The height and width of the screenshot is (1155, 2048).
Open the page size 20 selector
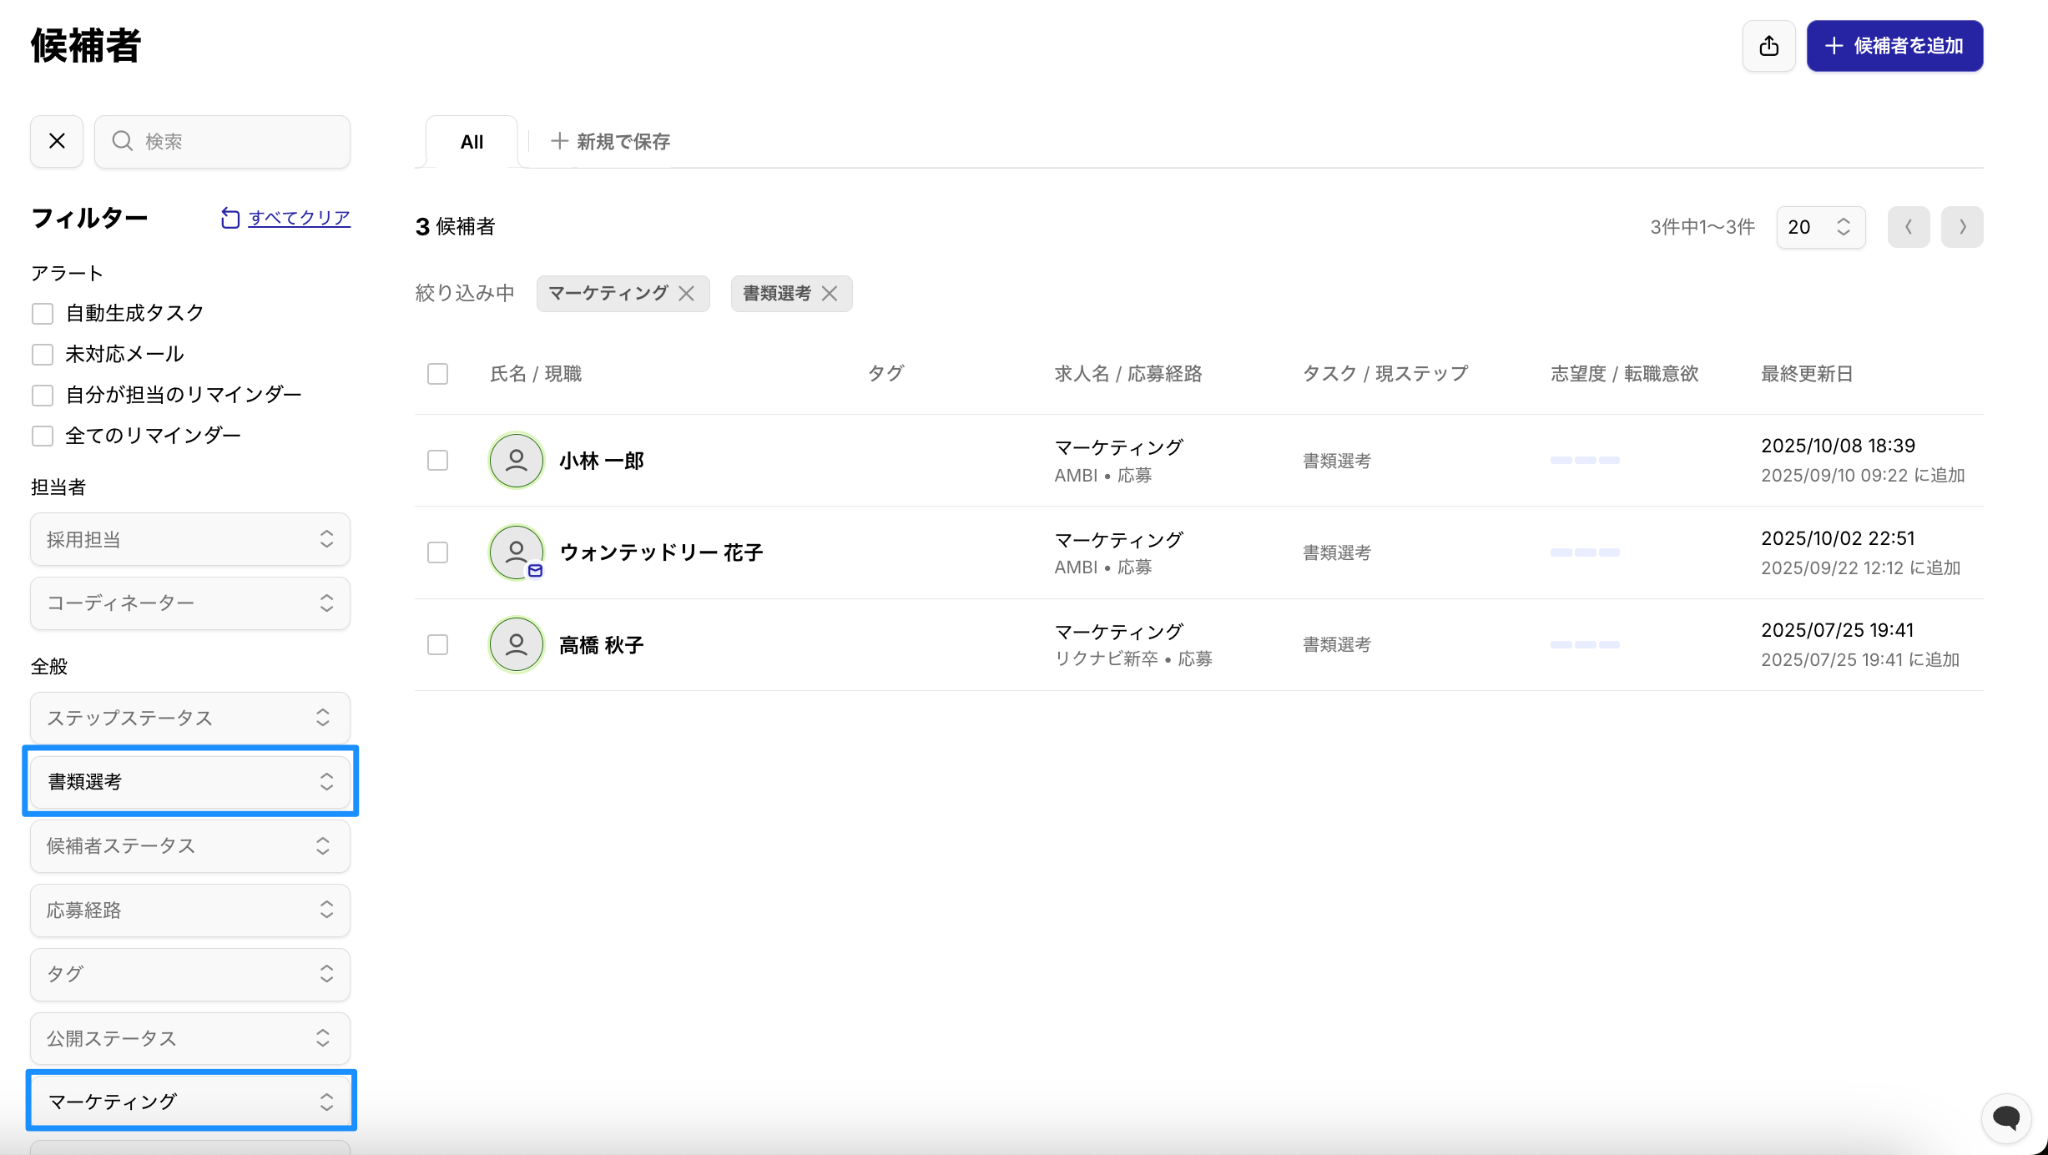(1819, 227)
